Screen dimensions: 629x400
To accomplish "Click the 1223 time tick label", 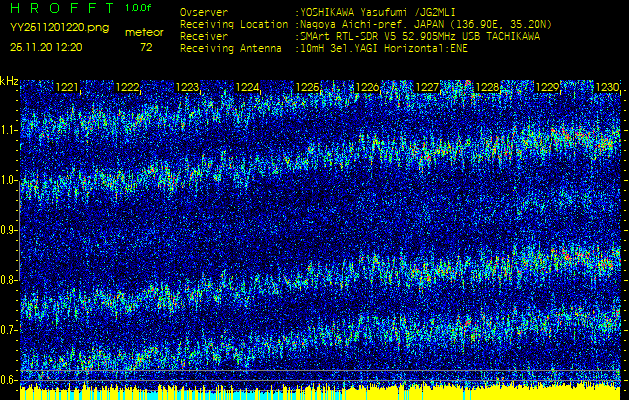I will [187, 88].
